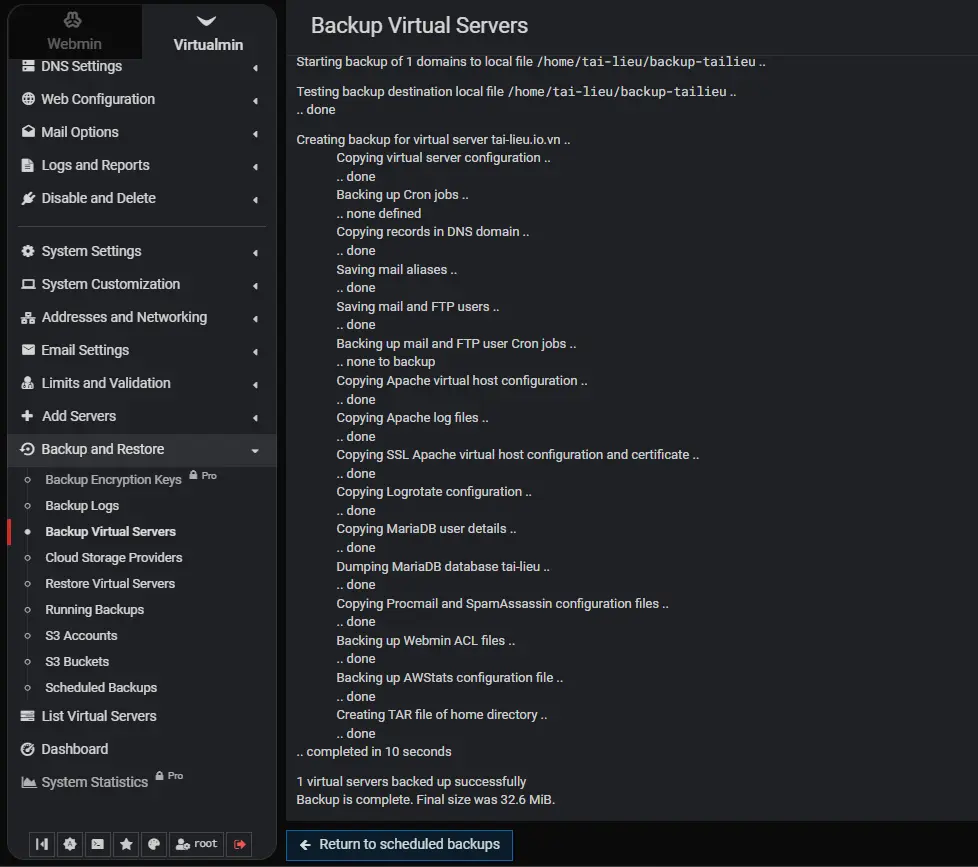This screenshot has width=978, height=867.
Task: Open the Backup Logs link
Action: point(81,505)
